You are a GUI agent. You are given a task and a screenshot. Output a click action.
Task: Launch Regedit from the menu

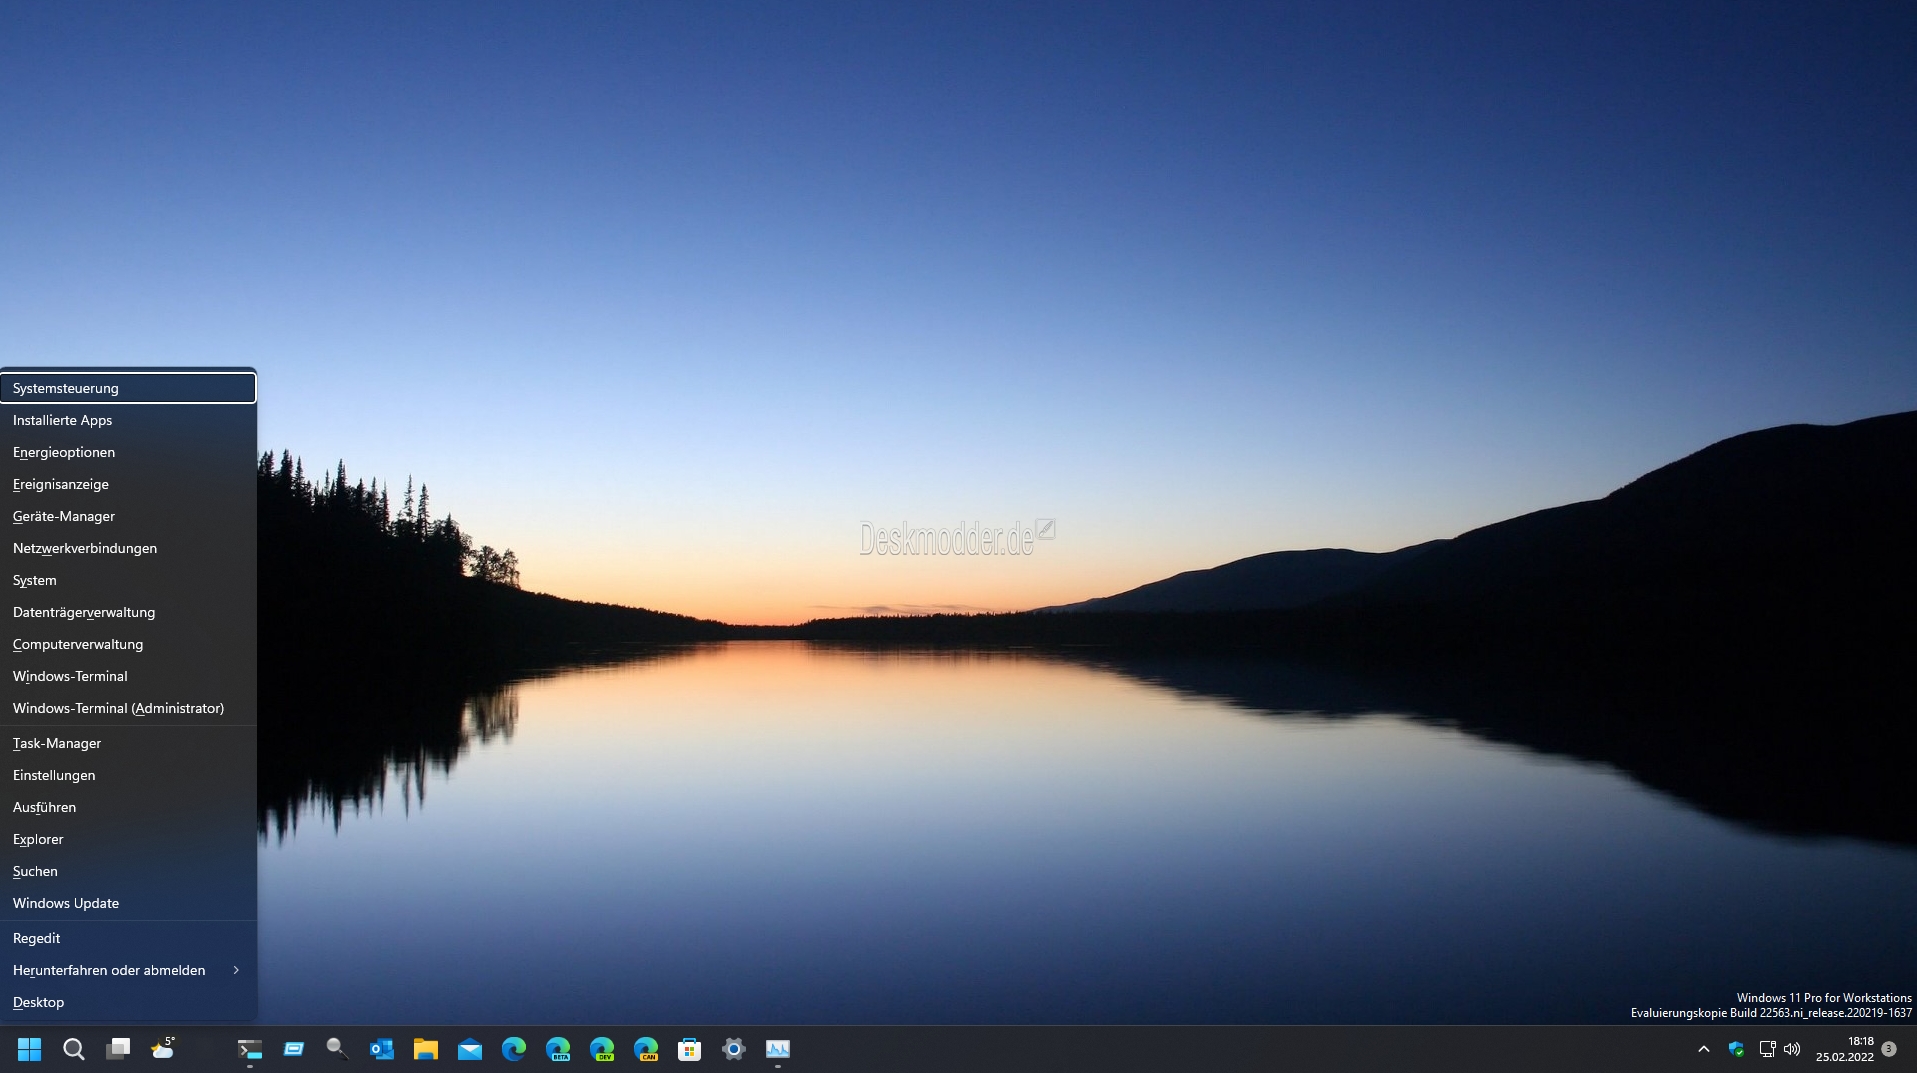point(128,938)
